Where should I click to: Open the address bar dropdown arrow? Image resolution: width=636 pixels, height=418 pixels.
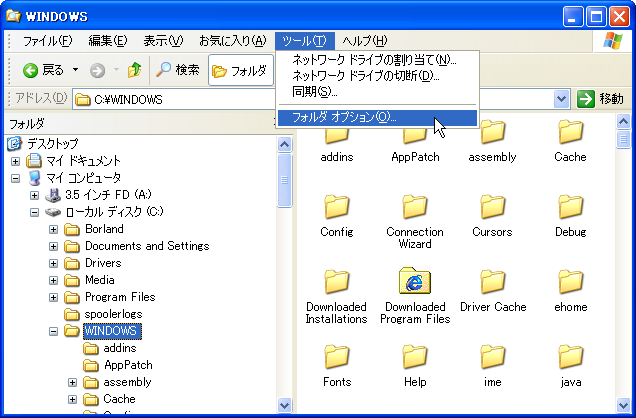point(565,99)
